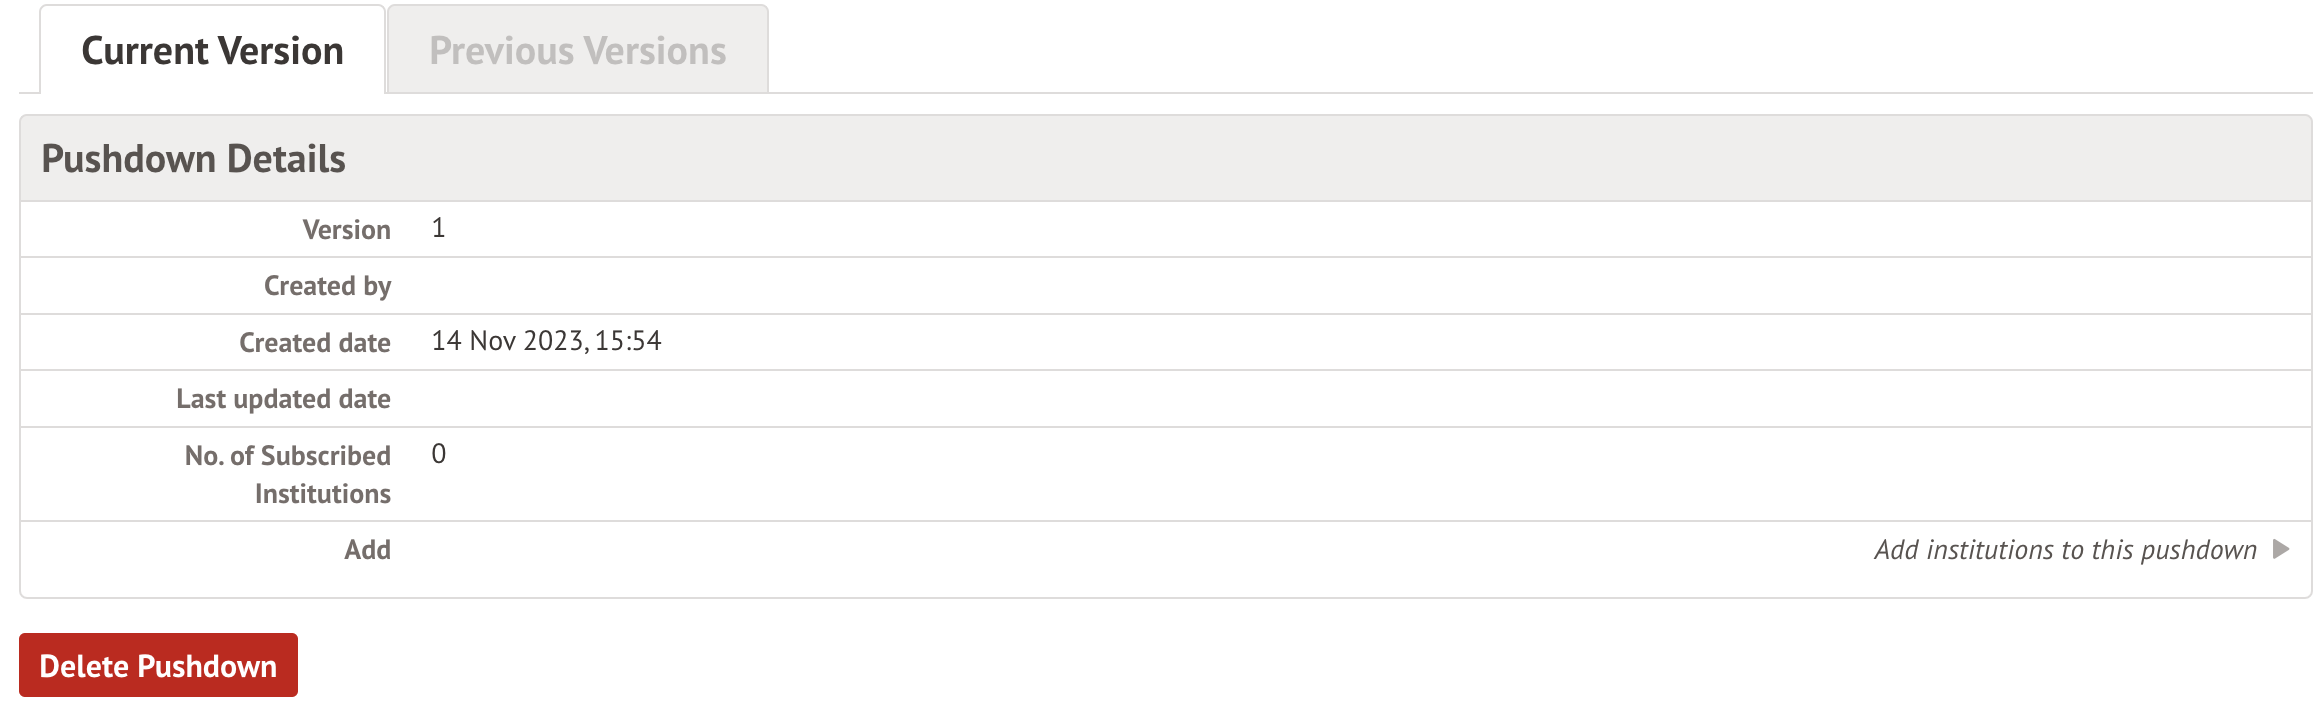Click the Pushdown Details panel heading
Viewport: 2324px width, 706px height.
coord(193,159)
